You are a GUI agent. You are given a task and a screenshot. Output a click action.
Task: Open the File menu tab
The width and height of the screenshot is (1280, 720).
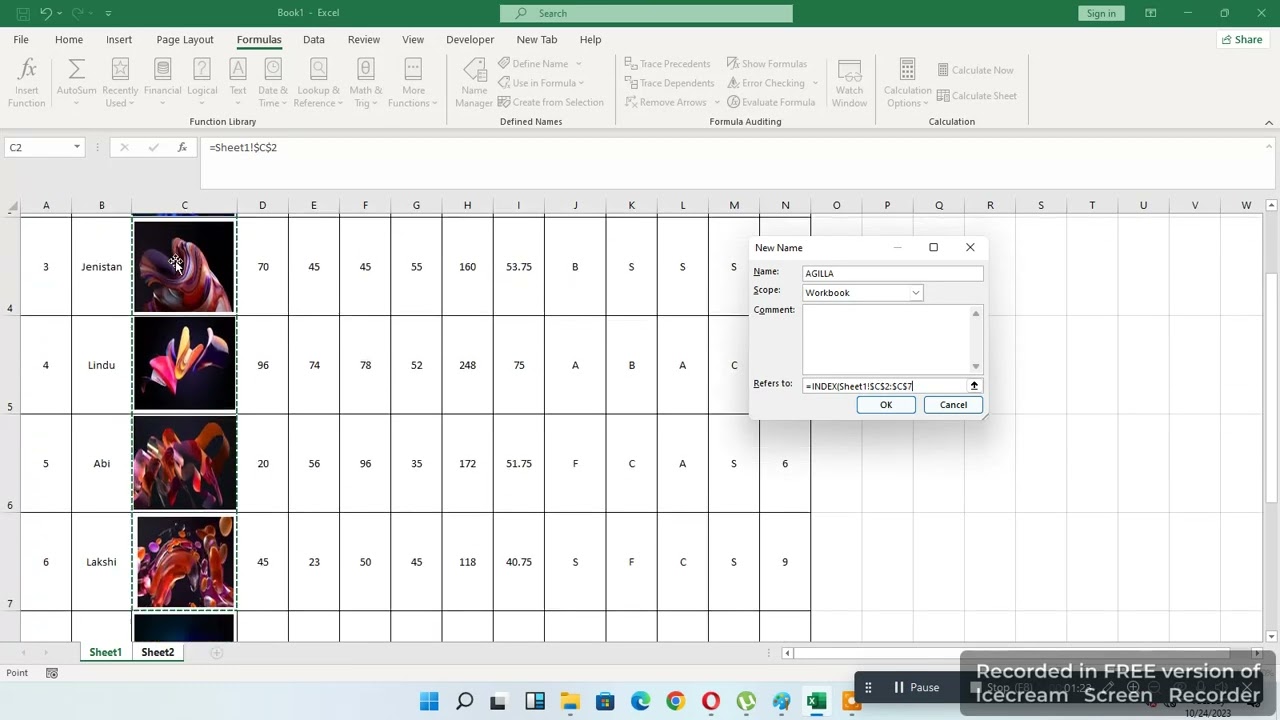[21, 39]
